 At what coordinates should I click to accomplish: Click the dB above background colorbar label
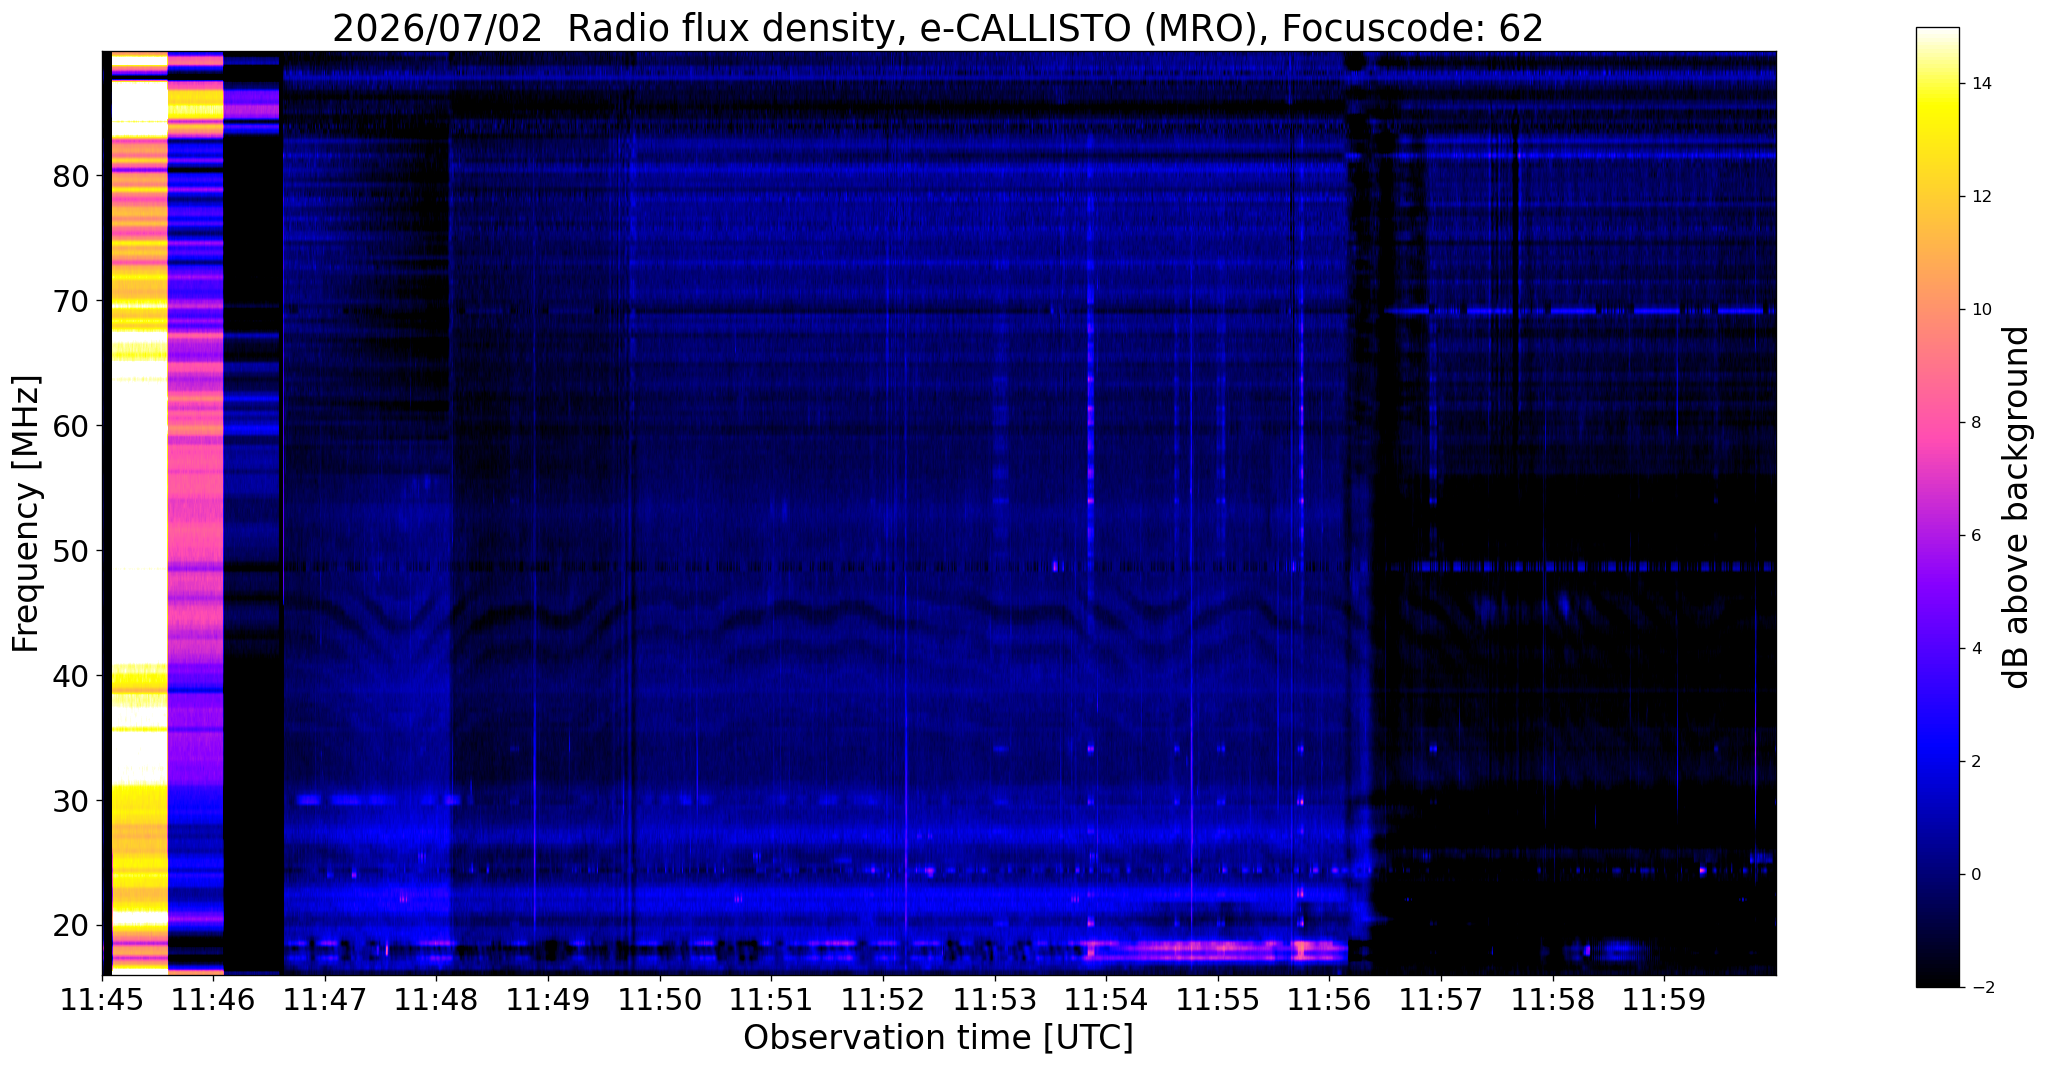(x=2017, y=507)
